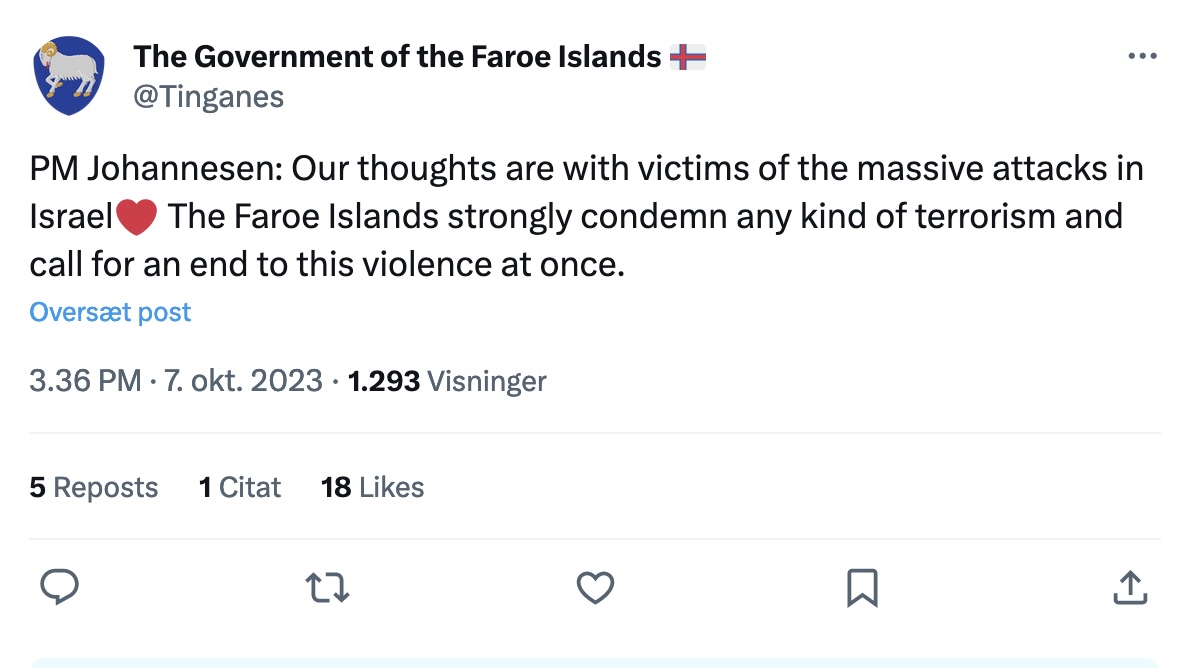Open the three-dot more options menu
The image size is (1190, 668).
click(x=1142, y=56)
